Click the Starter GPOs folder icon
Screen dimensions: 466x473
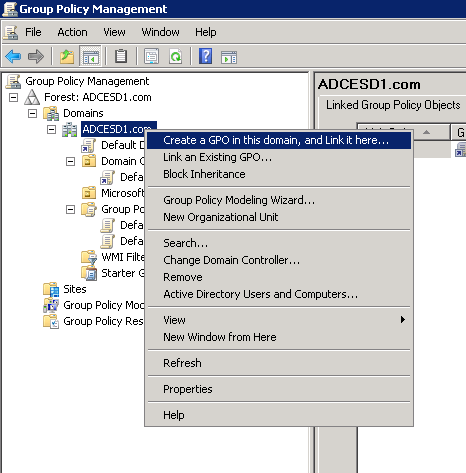tap(89, 273)
